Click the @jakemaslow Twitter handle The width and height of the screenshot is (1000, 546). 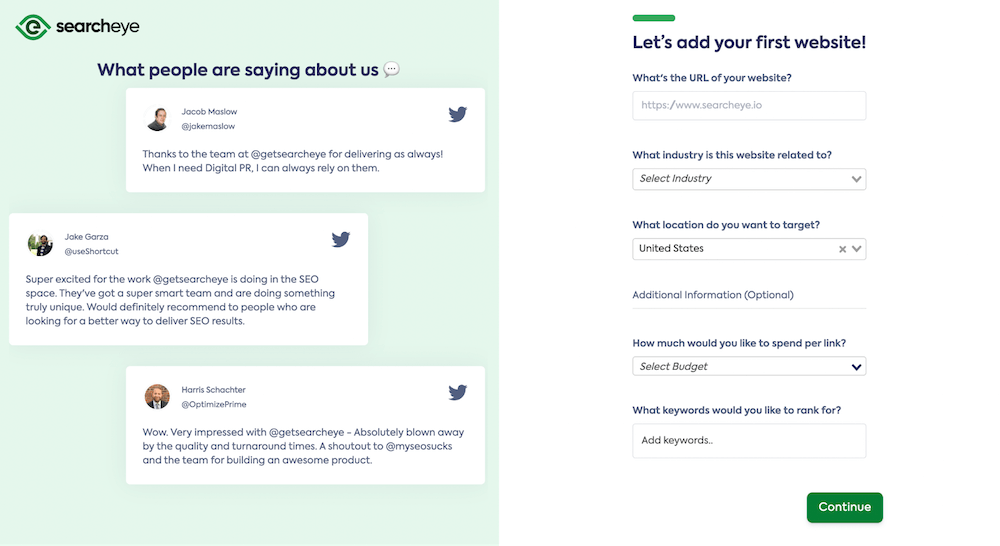208,127
